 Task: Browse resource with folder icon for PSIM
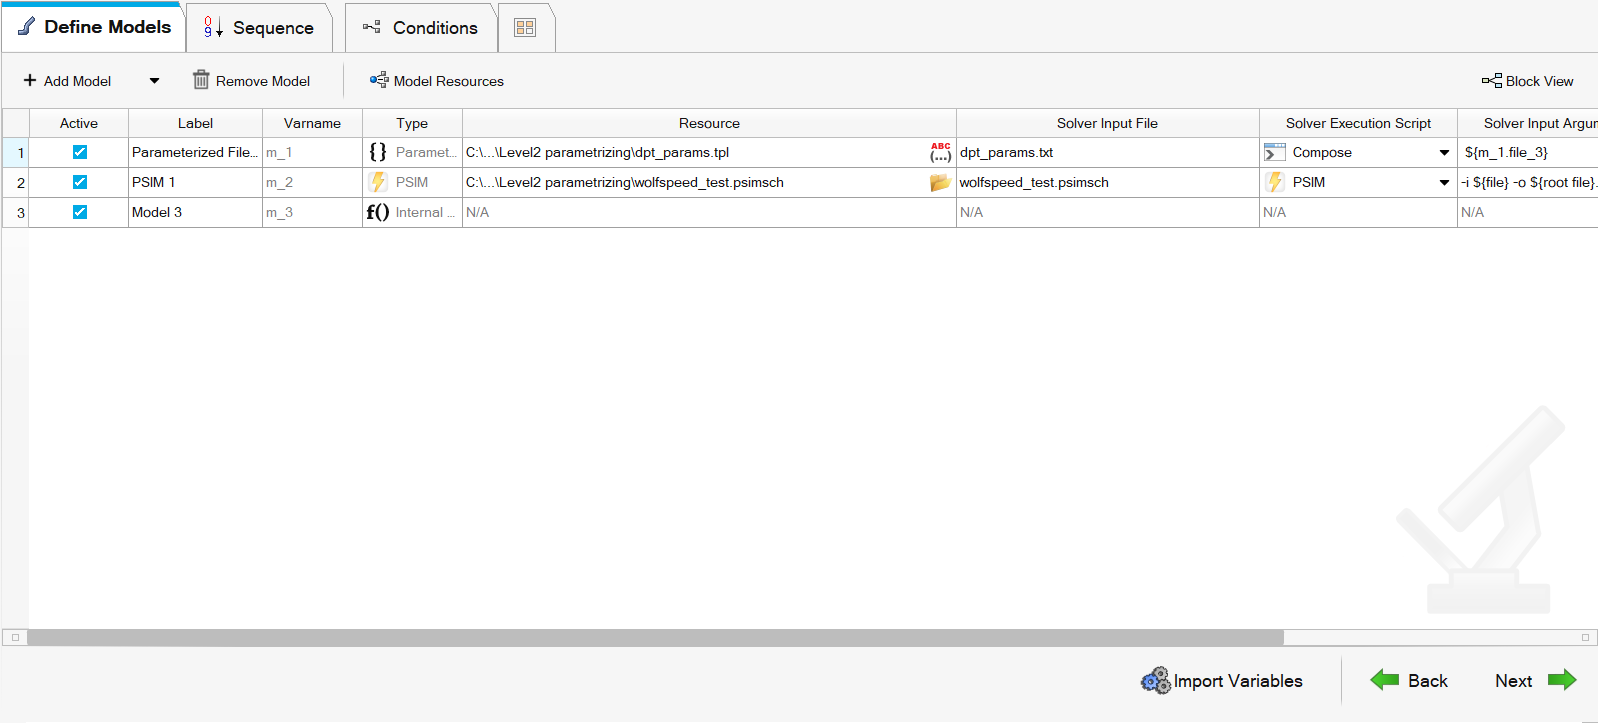point(940,182)
